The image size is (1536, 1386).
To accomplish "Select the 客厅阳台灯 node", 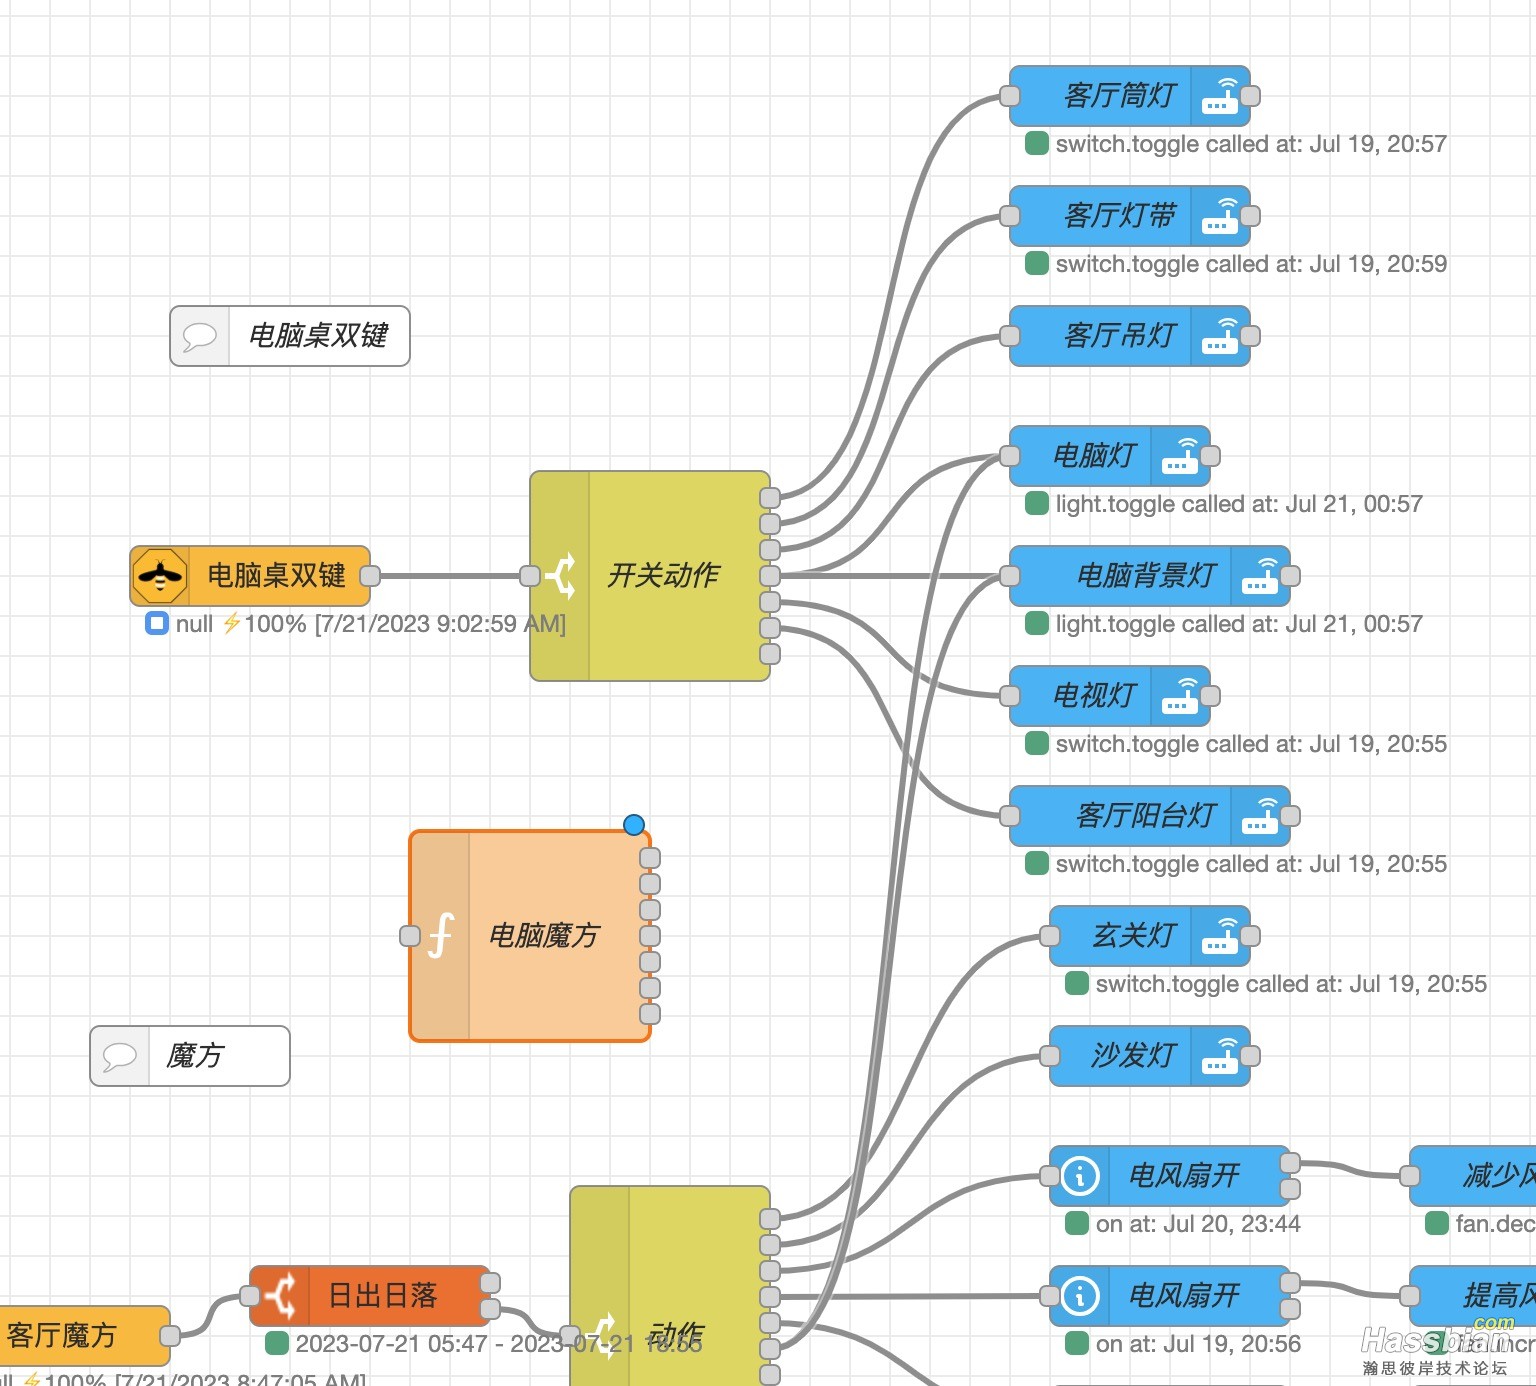I will 1150,816.
